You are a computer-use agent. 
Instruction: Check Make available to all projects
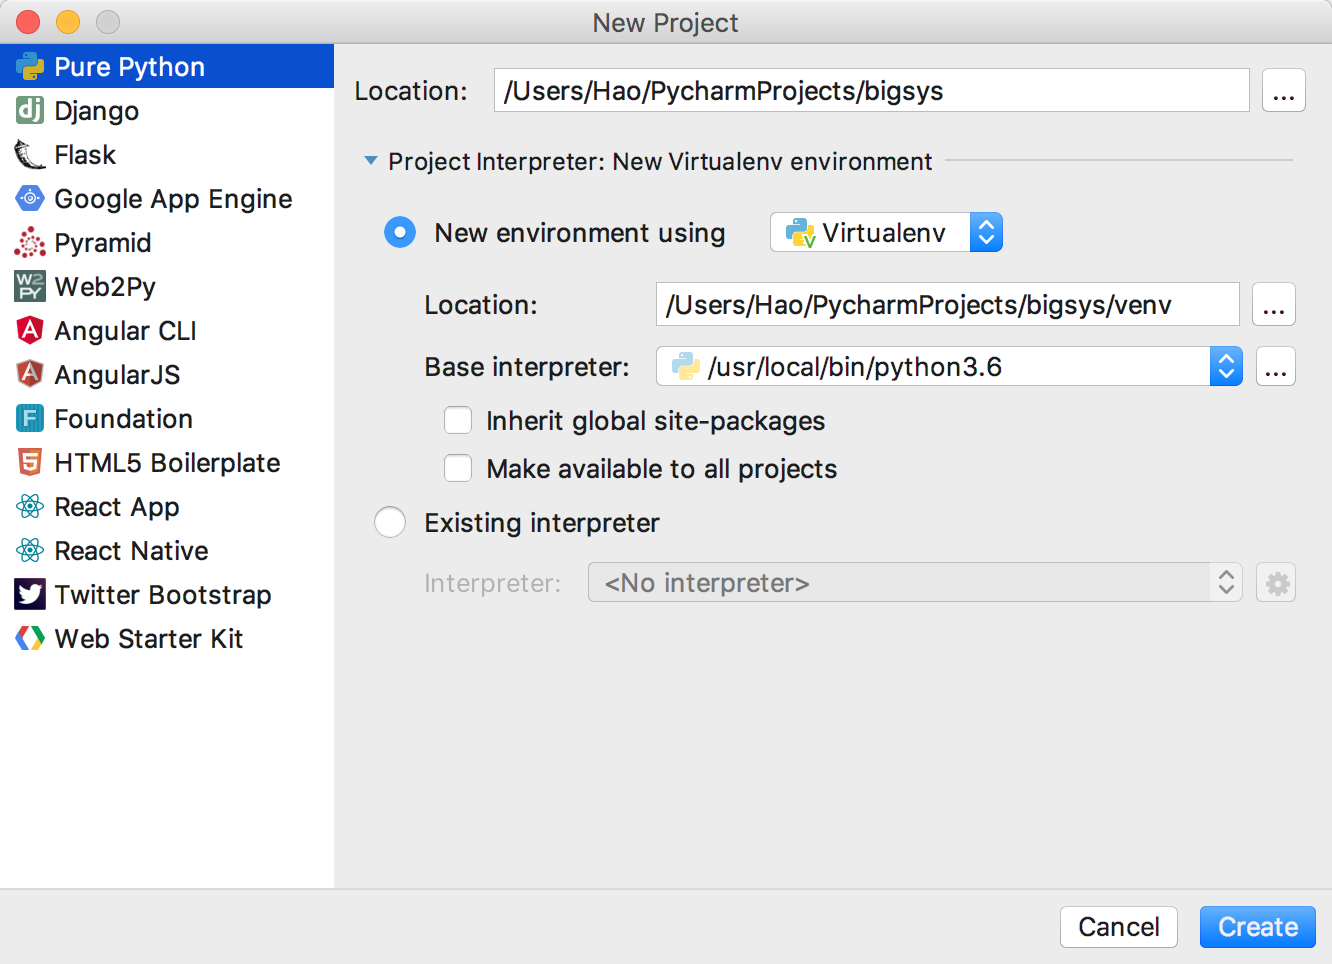coord(458,469)
